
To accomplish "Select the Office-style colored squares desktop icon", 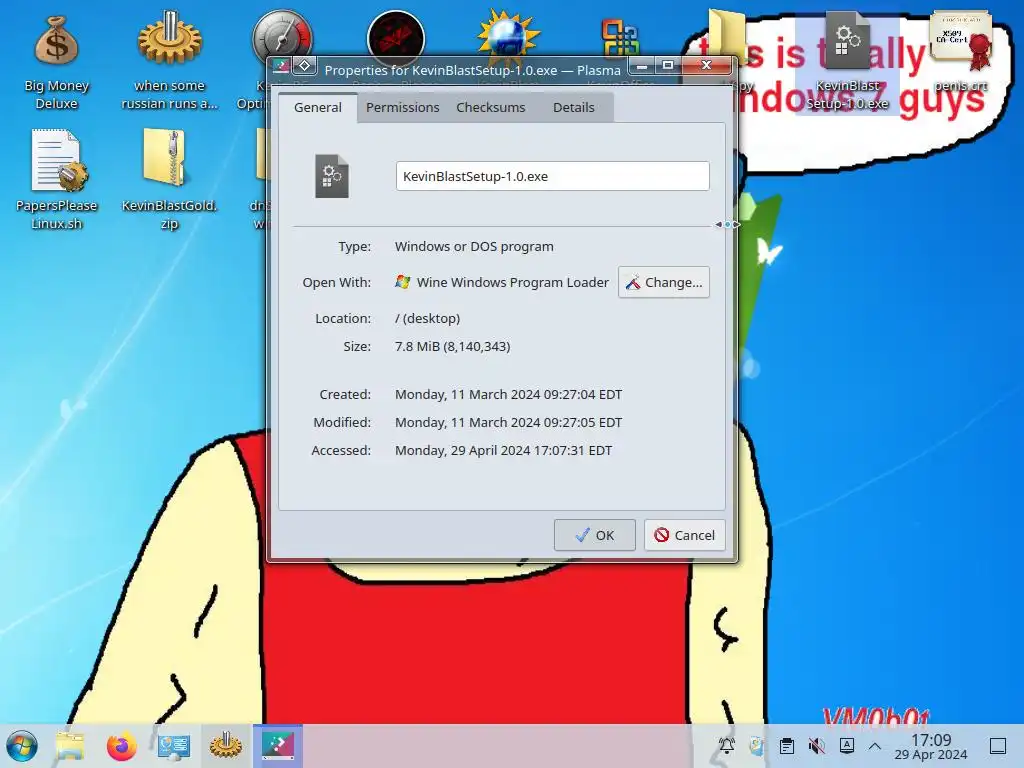I will [x=619, y=37].
